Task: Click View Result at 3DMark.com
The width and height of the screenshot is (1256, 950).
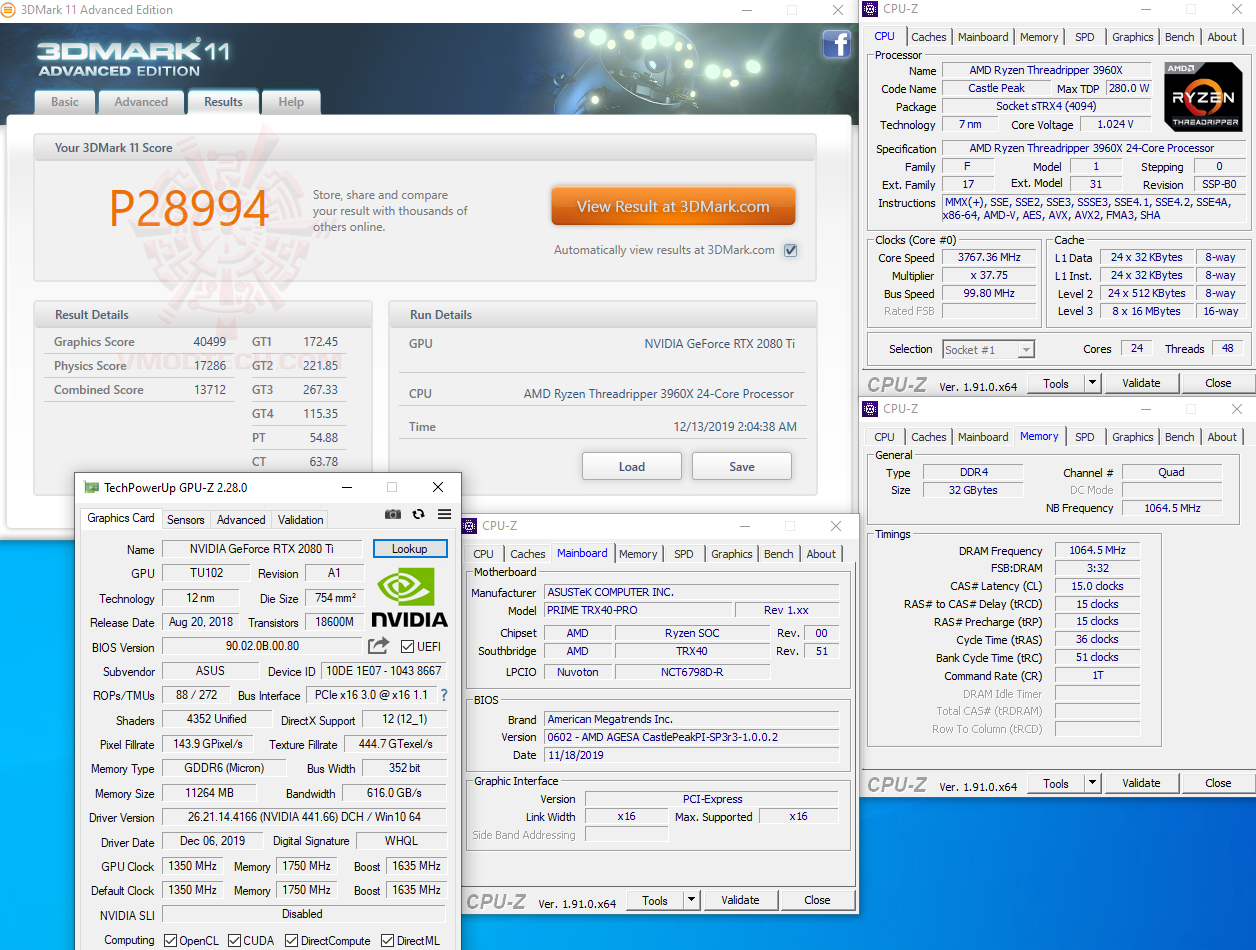Action: click(x=673, y=205)
